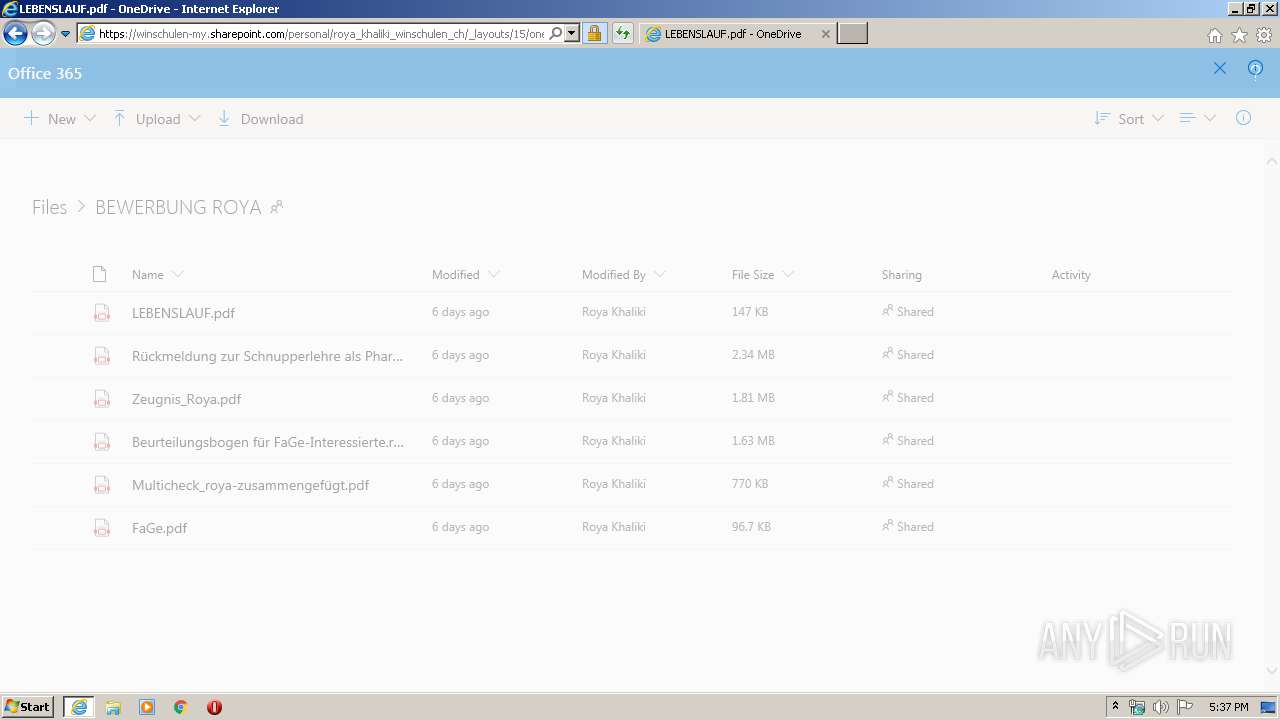Click the file type column header icon
Viewport: 1280px width, 720px height.
click(99, 274)
